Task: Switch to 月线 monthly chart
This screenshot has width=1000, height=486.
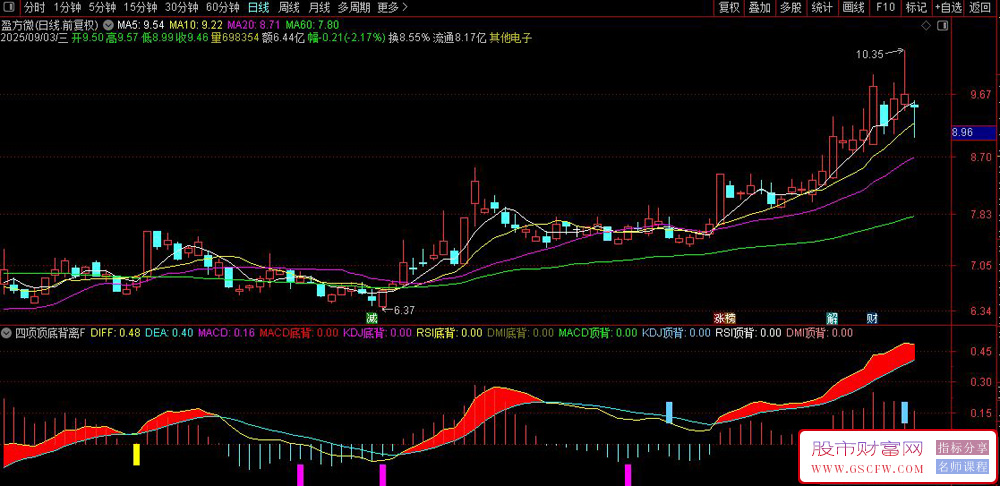Action: tap(319, 8)
